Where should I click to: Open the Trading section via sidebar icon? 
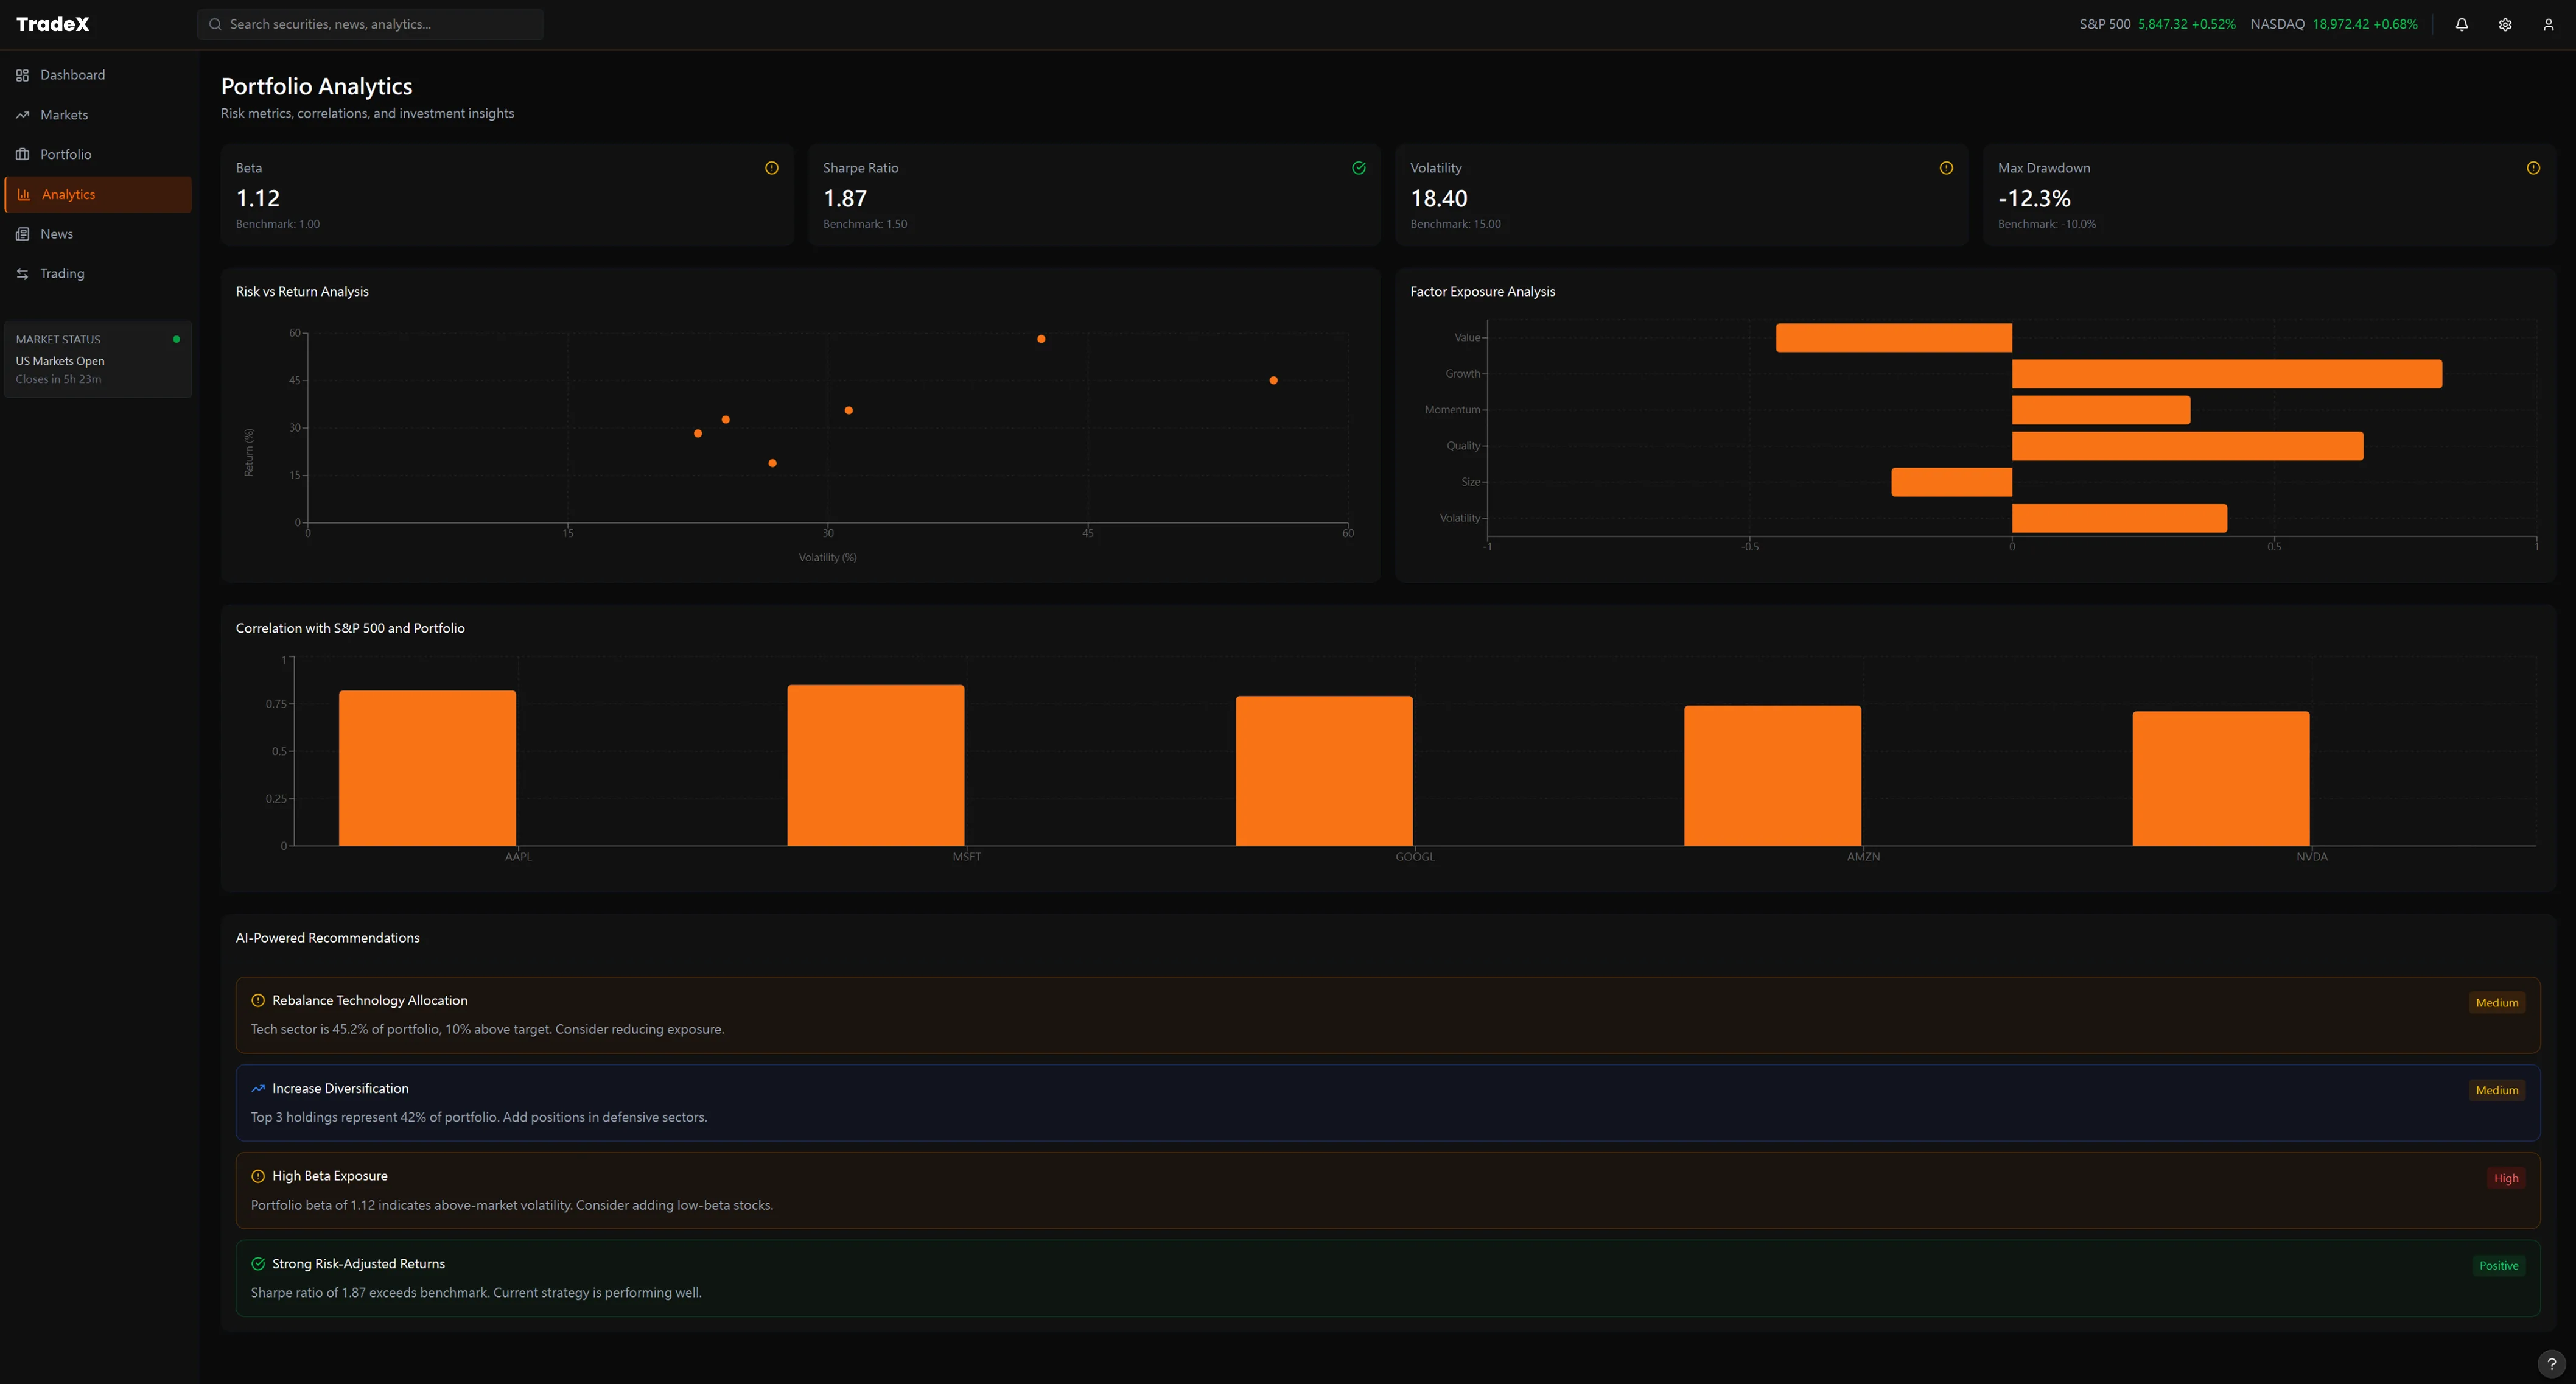click(x=23, y=272)
